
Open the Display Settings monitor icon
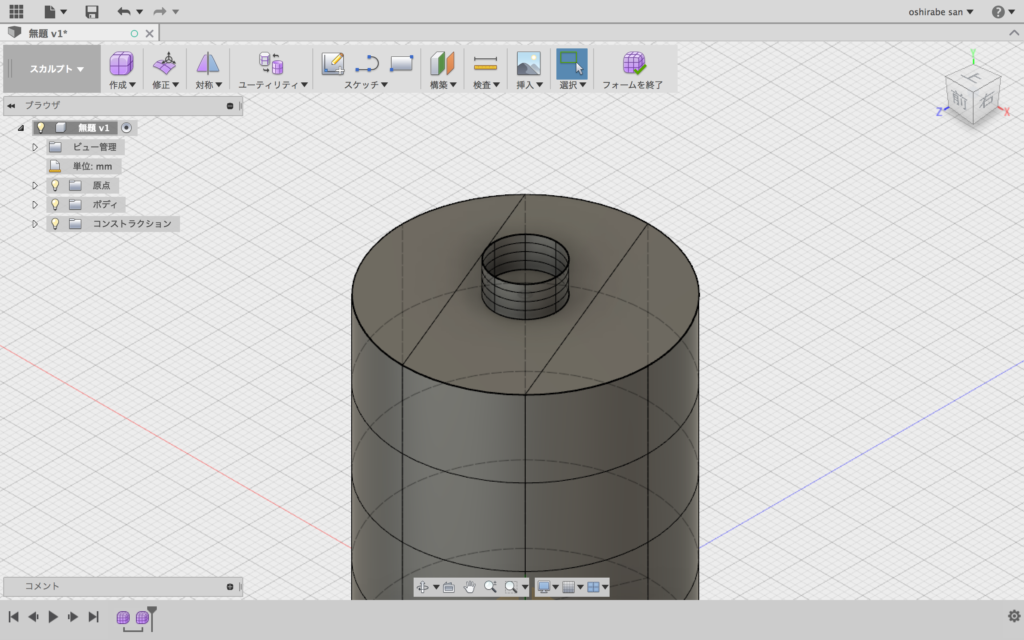[x=543, y=587]
